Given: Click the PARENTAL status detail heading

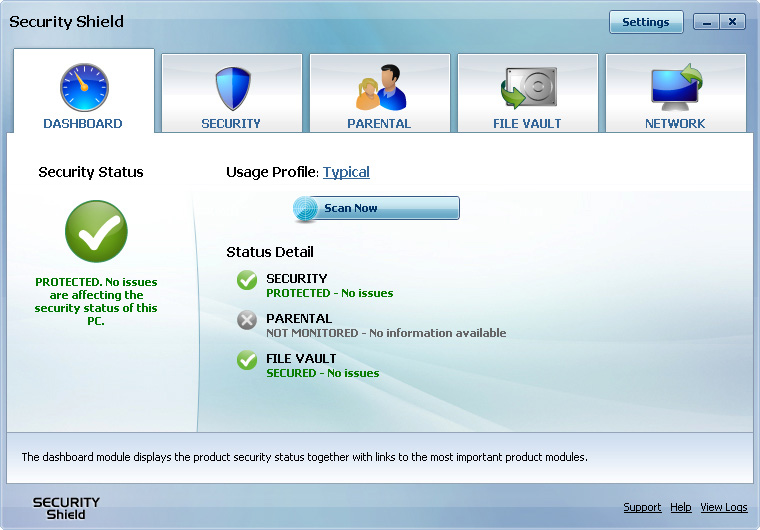Looking at the screenshot, I should (299, 319).
